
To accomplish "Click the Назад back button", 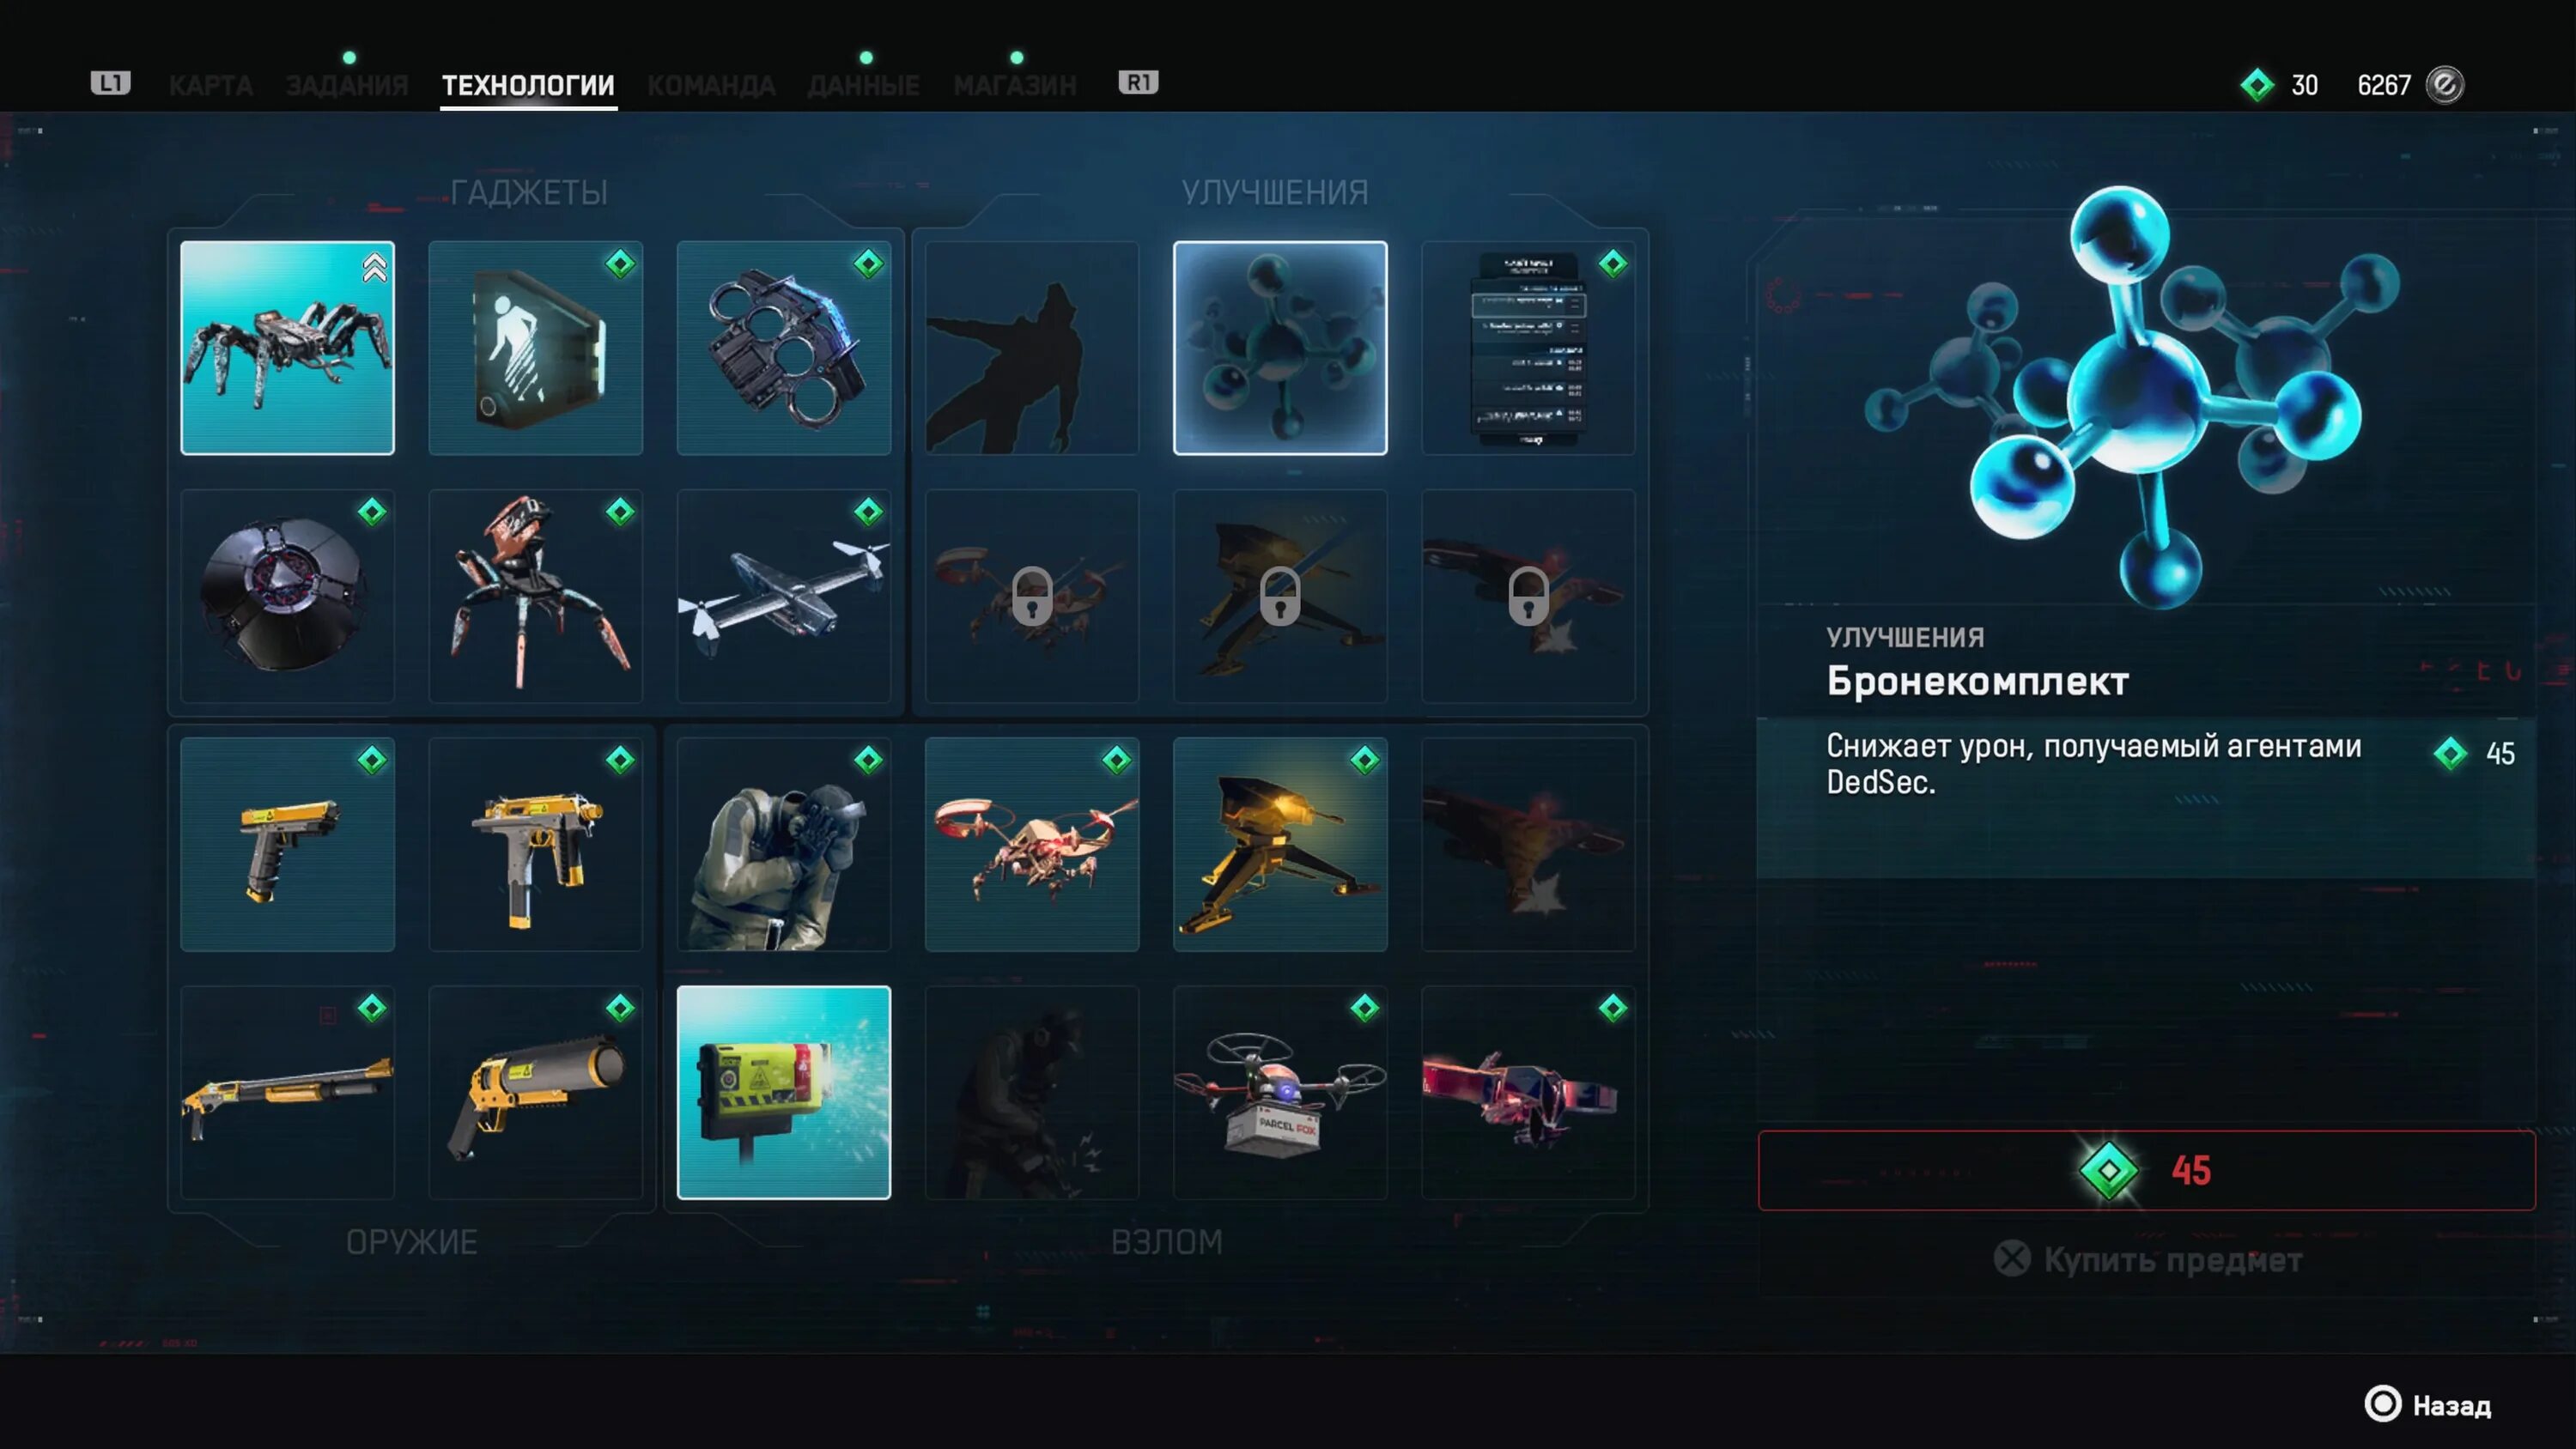I will tap(2428, 1404).
